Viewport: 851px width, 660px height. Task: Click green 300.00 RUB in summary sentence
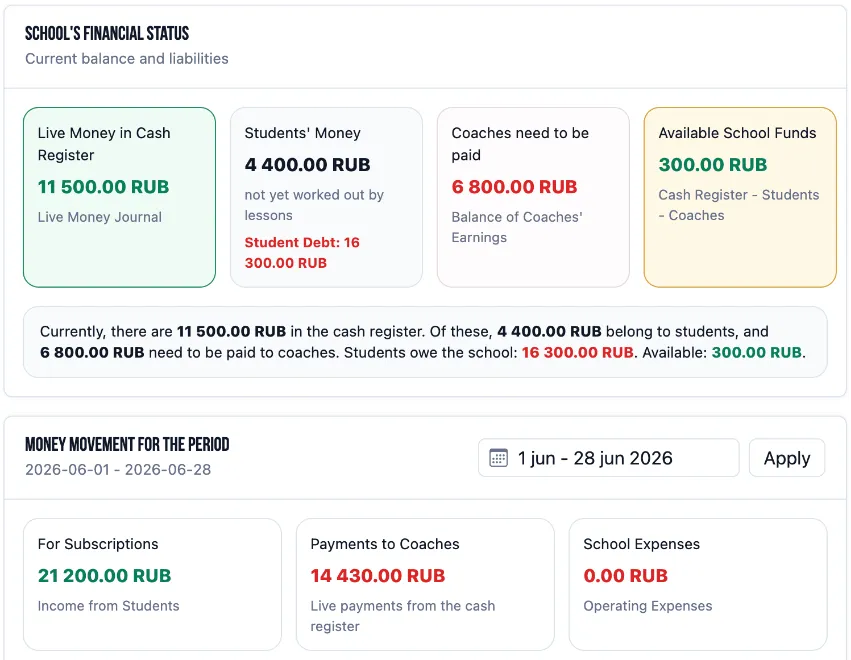(757, 353)
